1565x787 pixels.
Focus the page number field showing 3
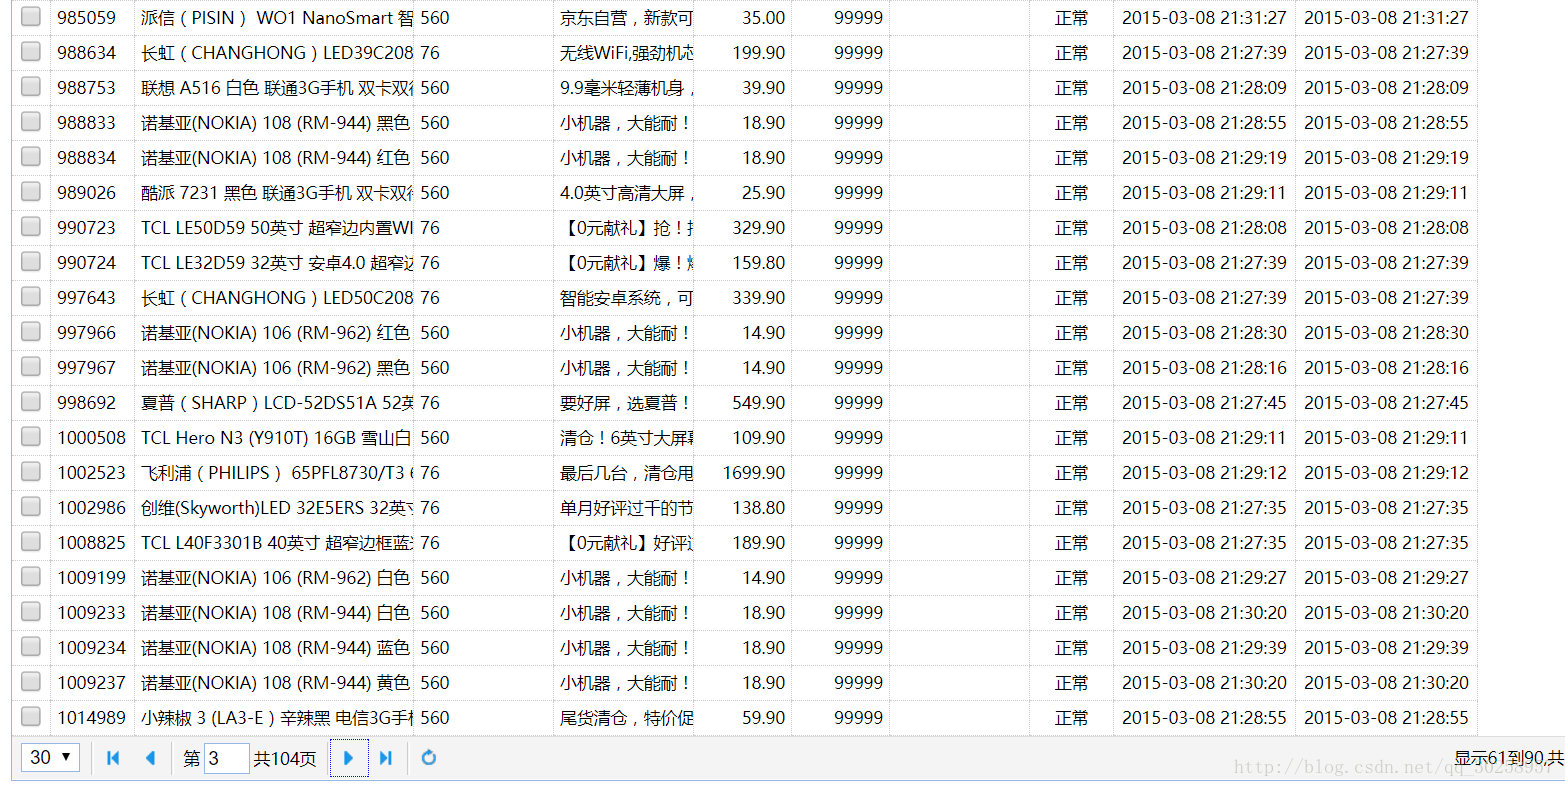click(x=227, y=758)
